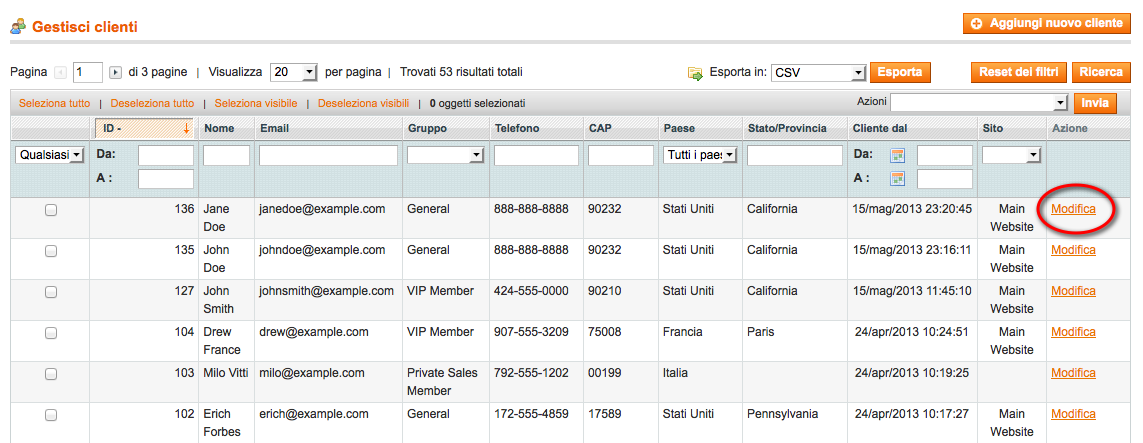
Task: Click the Ricerca button
Action: [1101, 72]
